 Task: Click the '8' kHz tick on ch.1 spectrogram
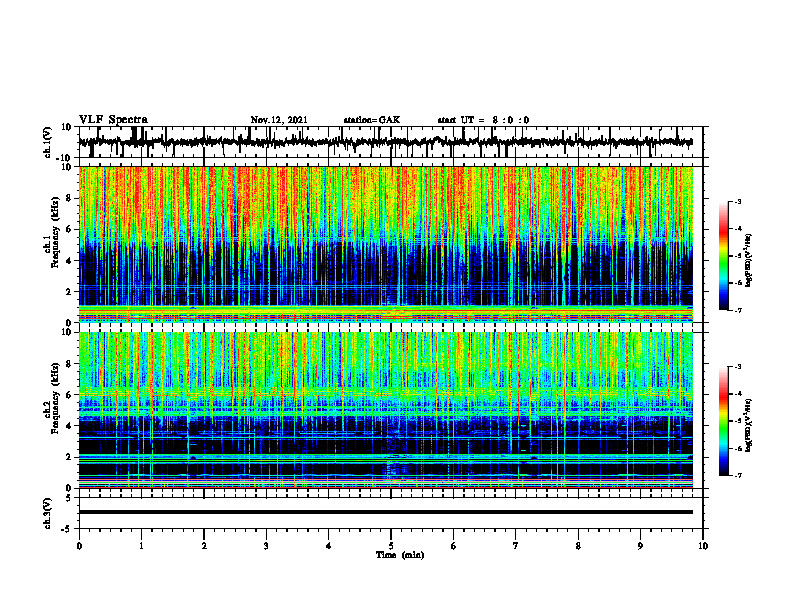coord(69,198)
